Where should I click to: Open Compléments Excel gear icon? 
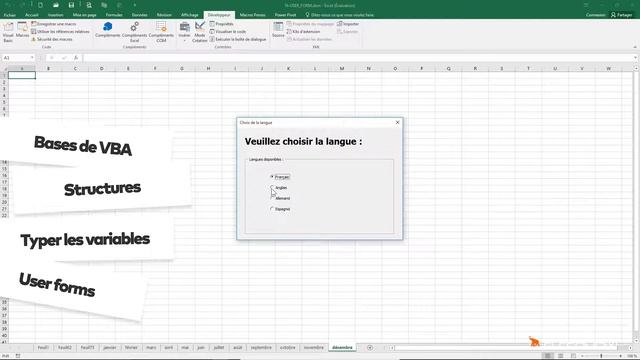(x=134, y=32)
